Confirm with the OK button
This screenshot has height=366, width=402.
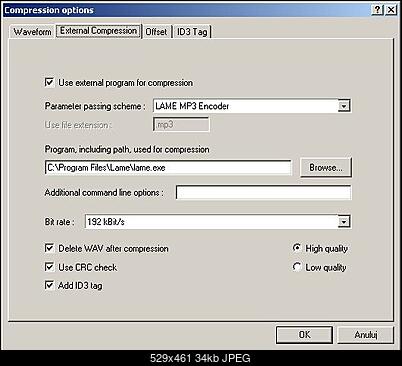click(x=304, y=334)
